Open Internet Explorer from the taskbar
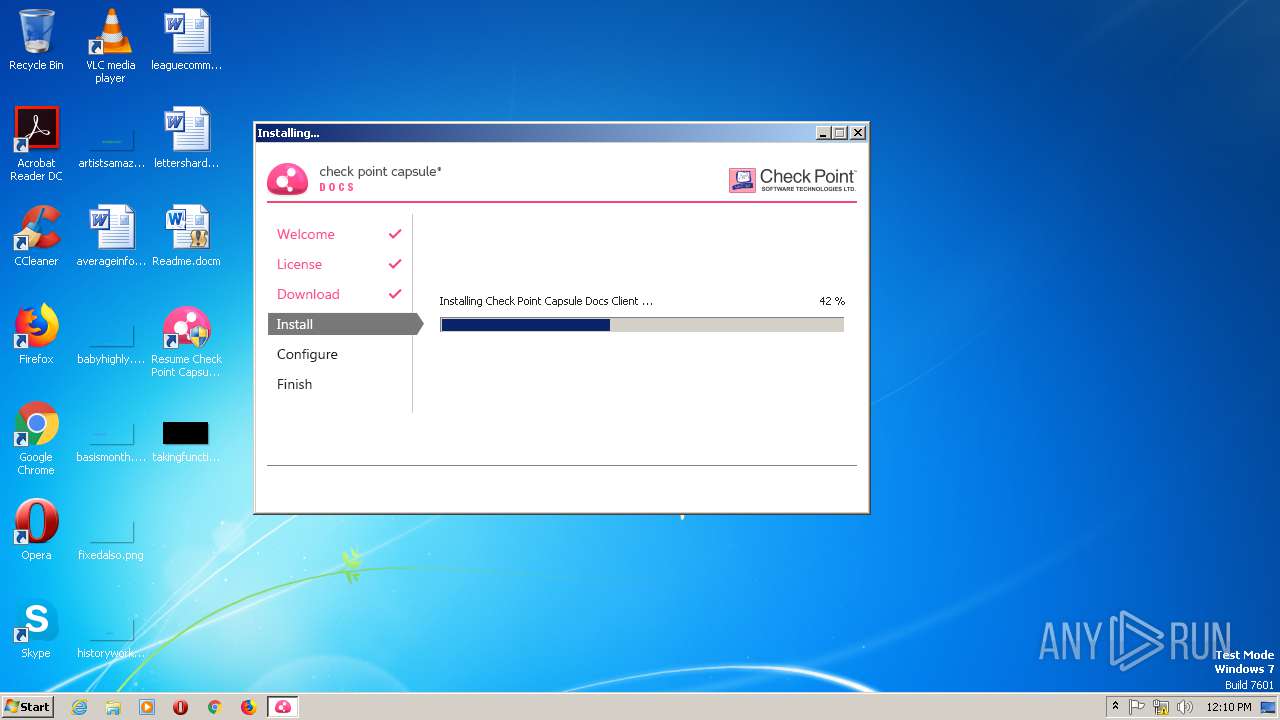 coord(79,707)
